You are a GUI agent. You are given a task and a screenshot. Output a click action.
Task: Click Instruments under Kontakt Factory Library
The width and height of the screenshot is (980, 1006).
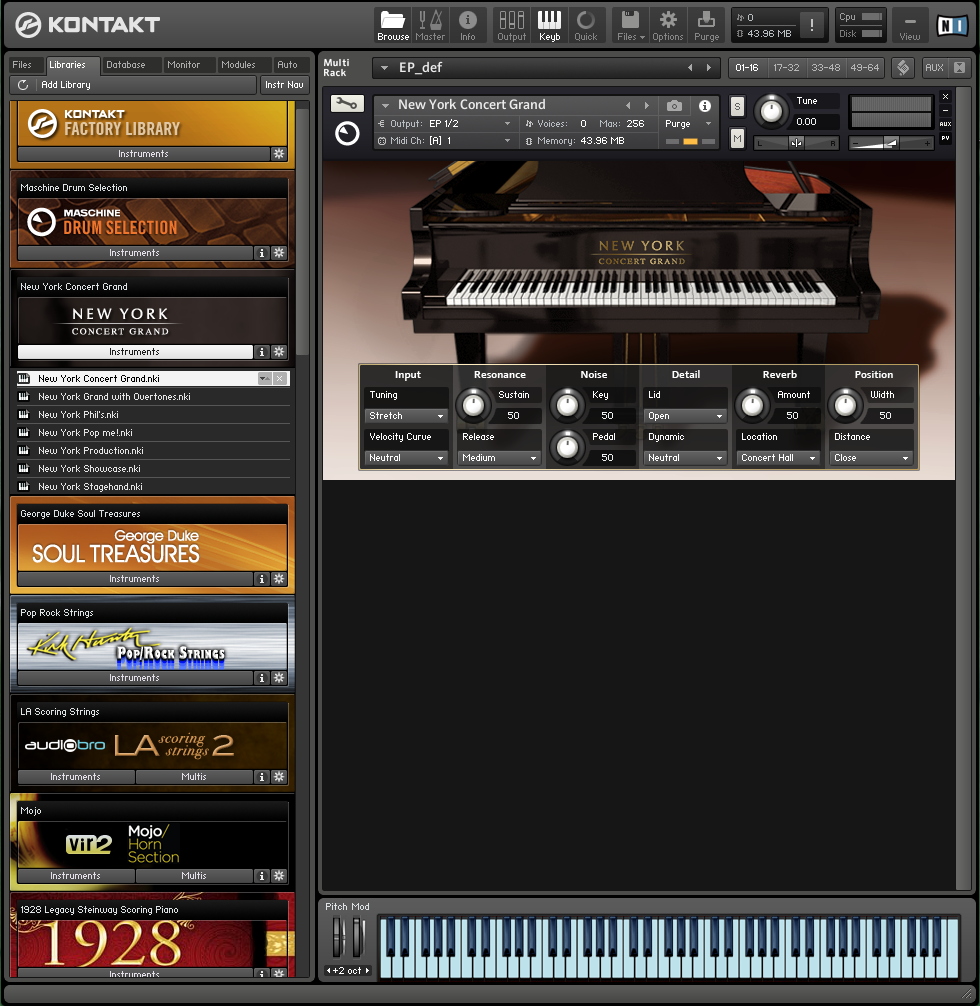[143, 153]
